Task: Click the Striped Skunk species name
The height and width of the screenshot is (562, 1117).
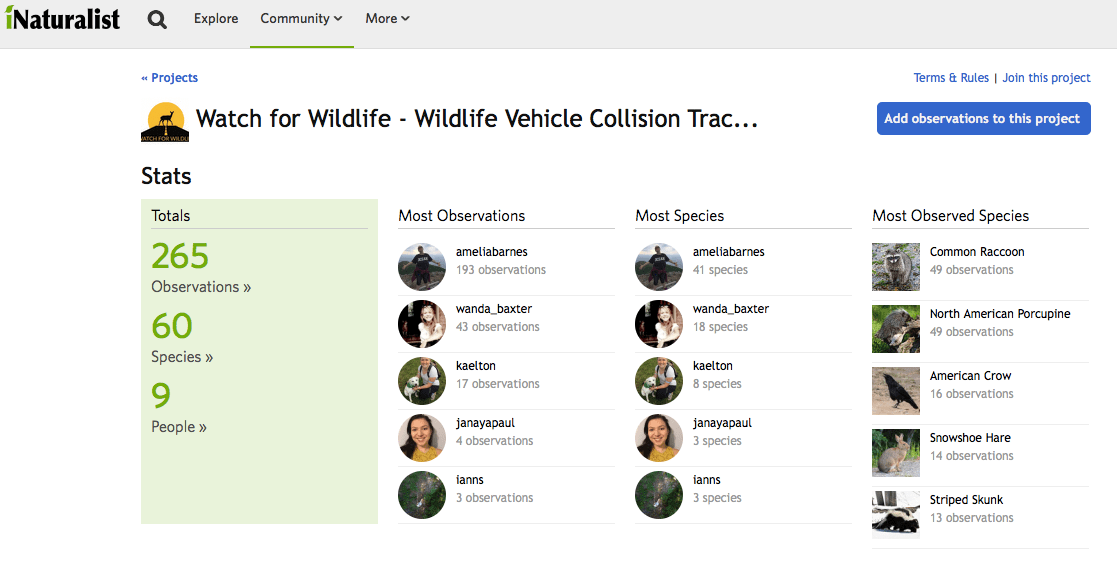Action: pos(966,499)
